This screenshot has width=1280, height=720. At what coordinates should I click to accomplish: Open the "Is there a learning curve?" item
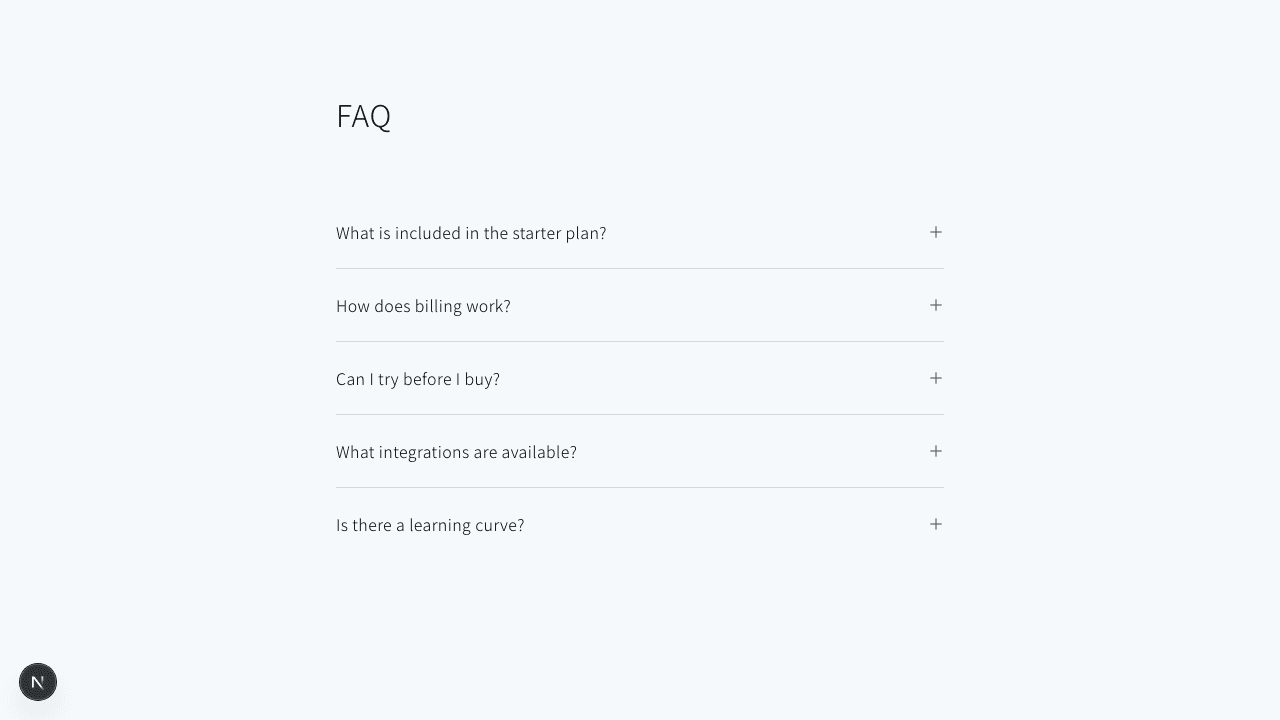430,525
